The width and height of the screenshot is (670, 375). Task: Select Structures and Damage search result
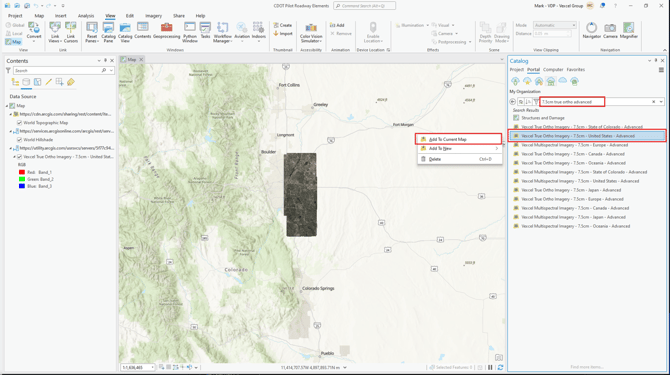point(543,118)
